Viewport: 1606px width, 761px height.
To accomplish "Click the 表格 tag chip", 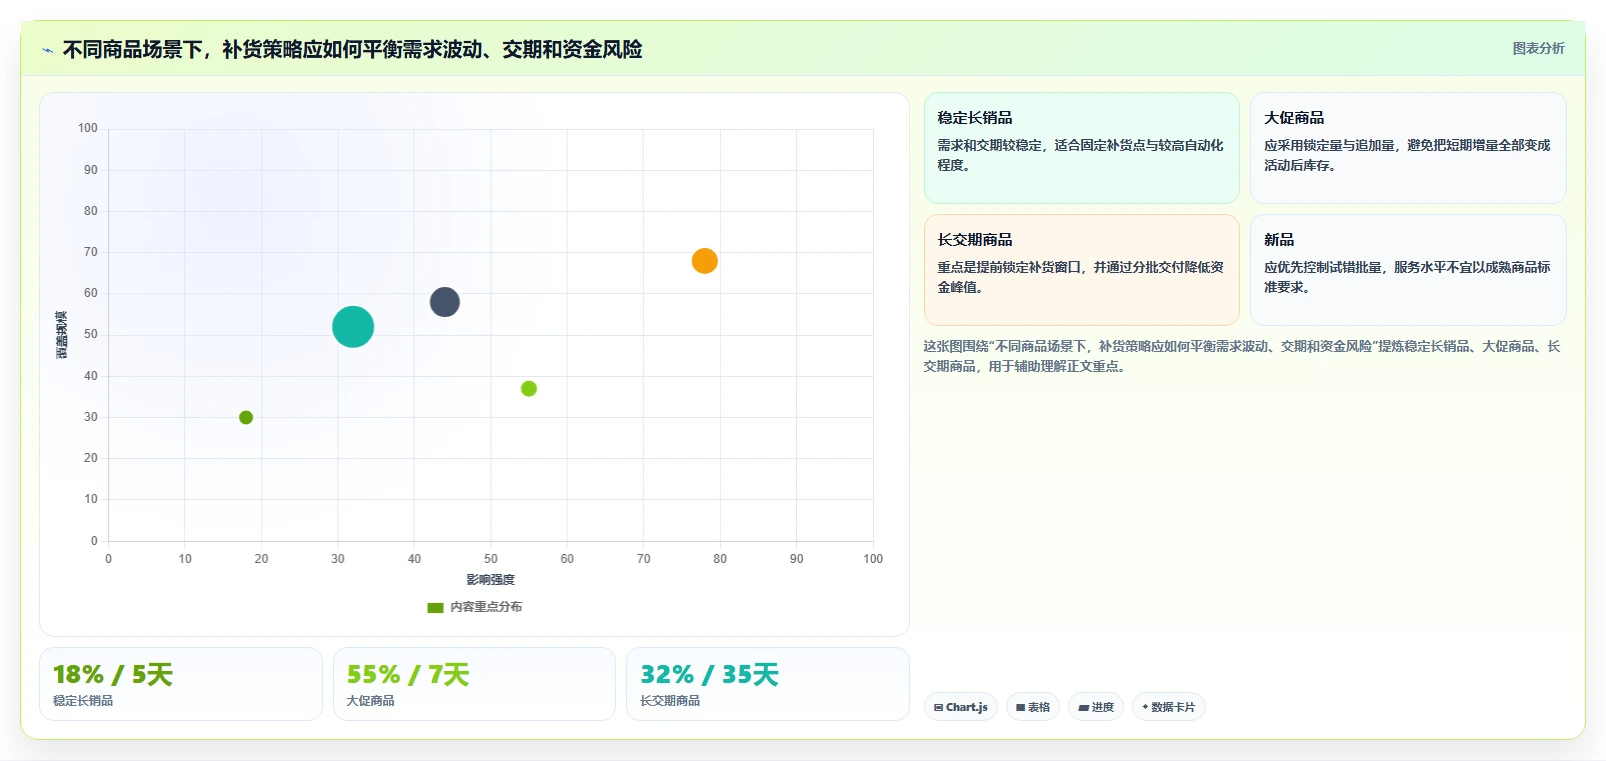I will click(x=1033, y=707).
